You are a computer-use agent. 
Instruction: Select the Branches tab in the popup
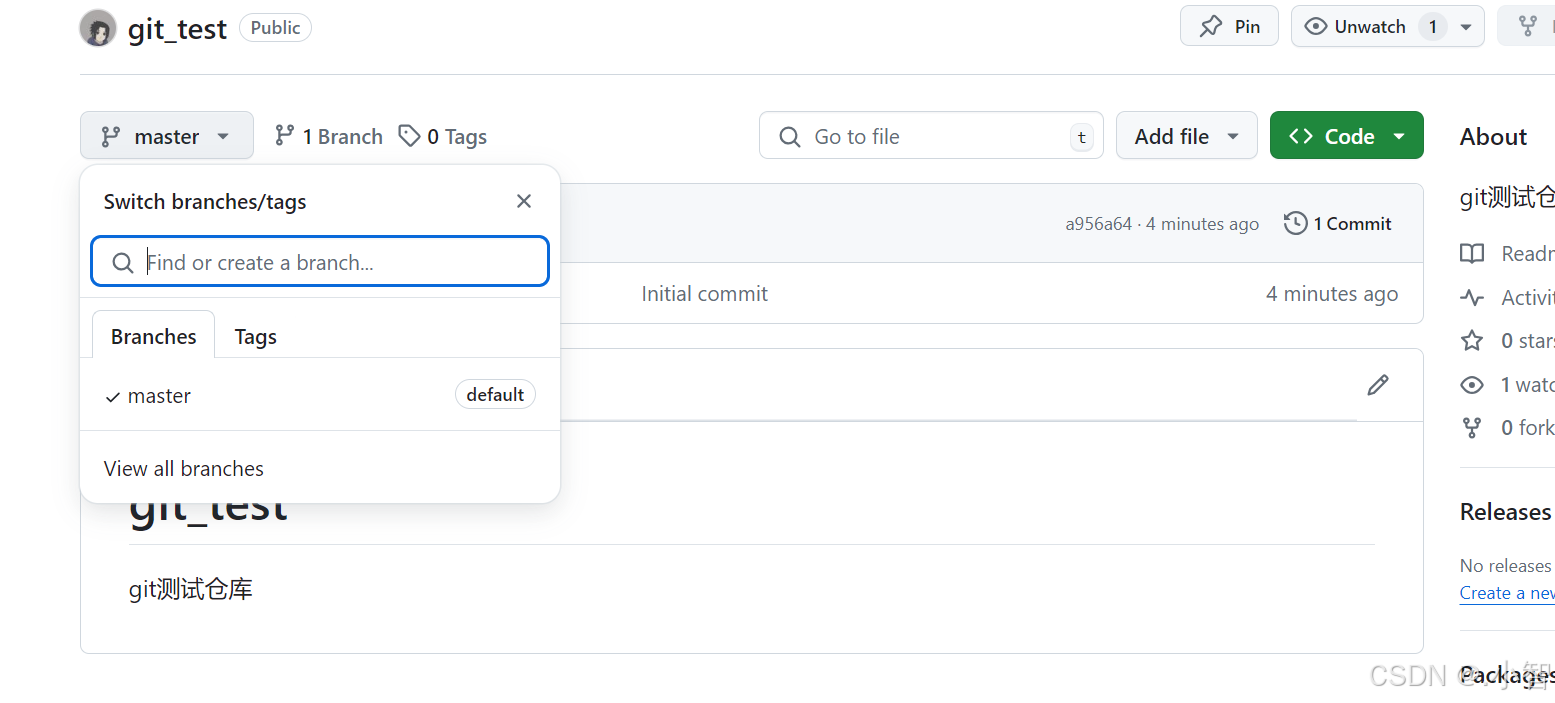153,336
